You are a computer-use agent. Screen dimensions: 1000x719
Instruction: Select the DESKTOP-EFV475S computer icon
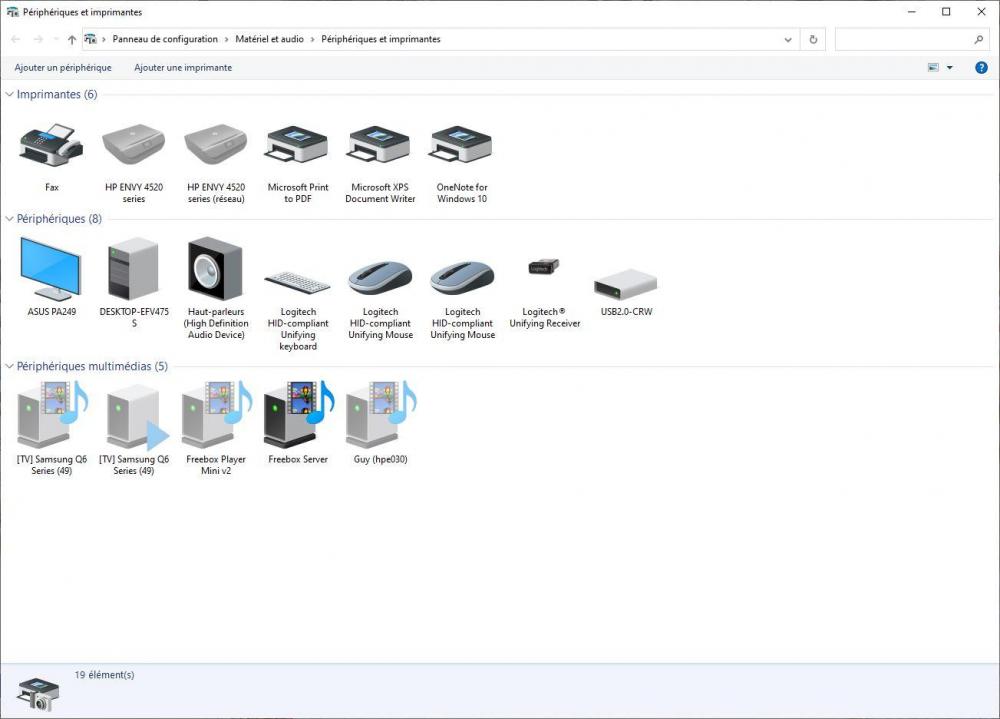coord(133,269)
